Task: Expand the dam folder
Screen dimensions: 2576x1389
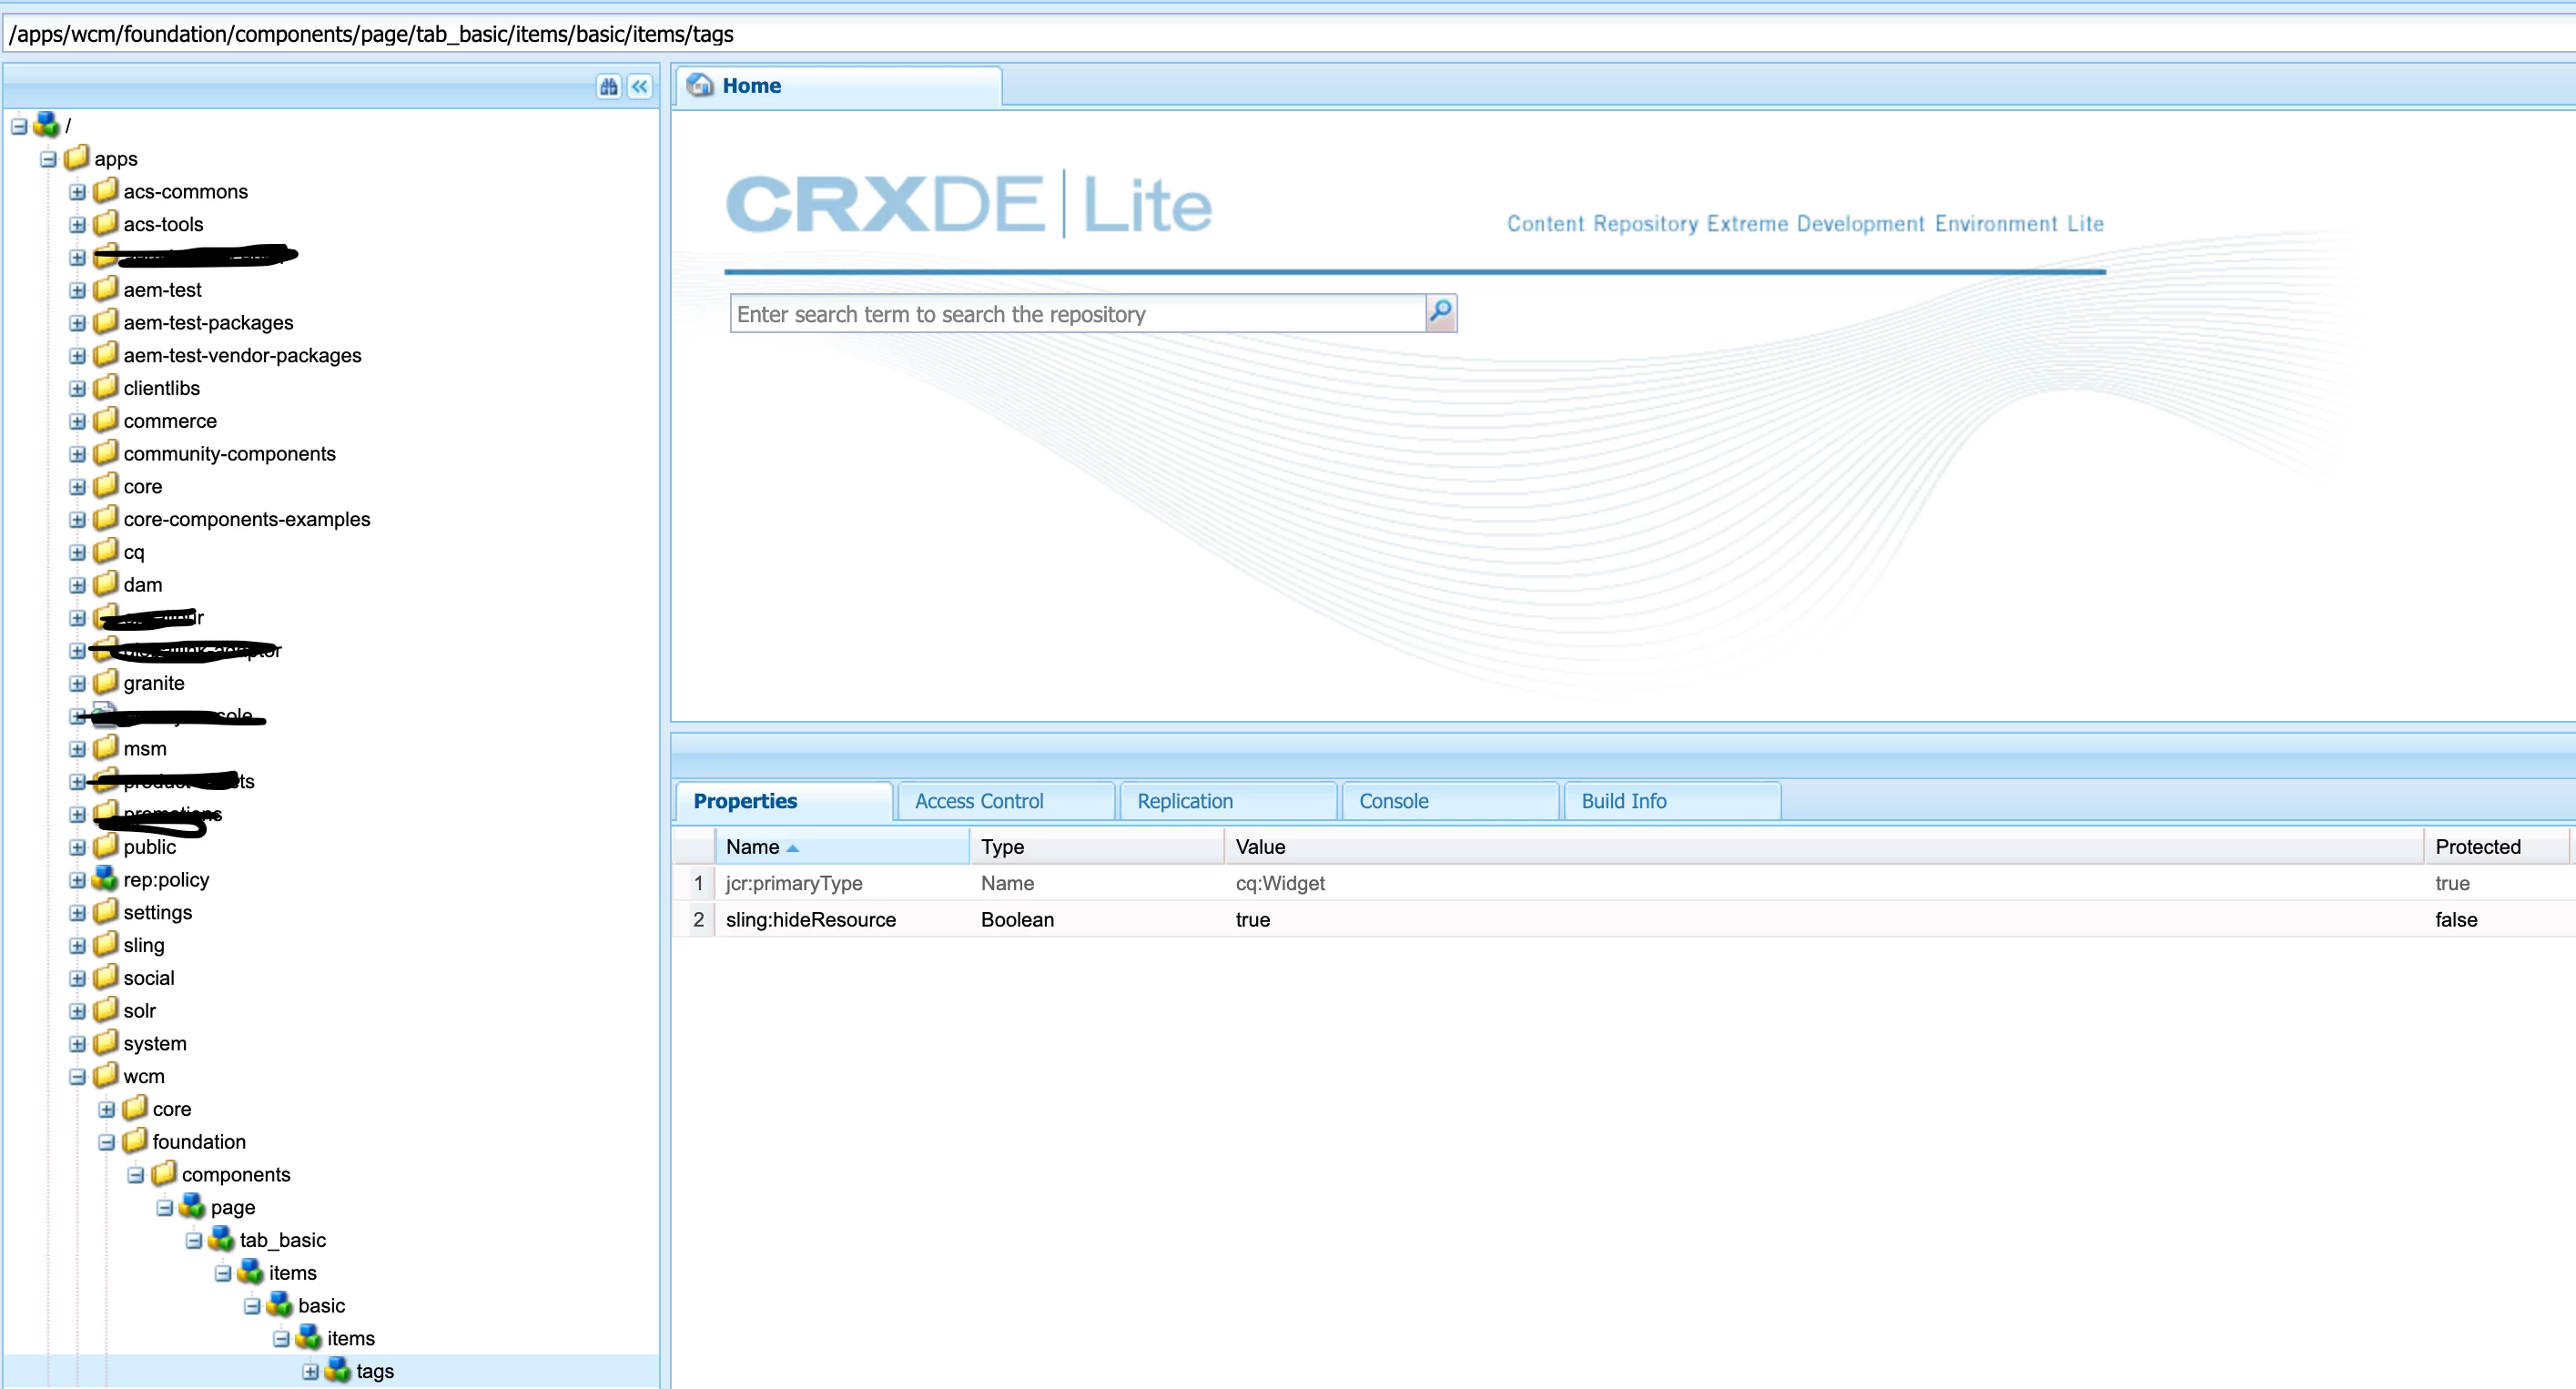Action: (77, 585)
